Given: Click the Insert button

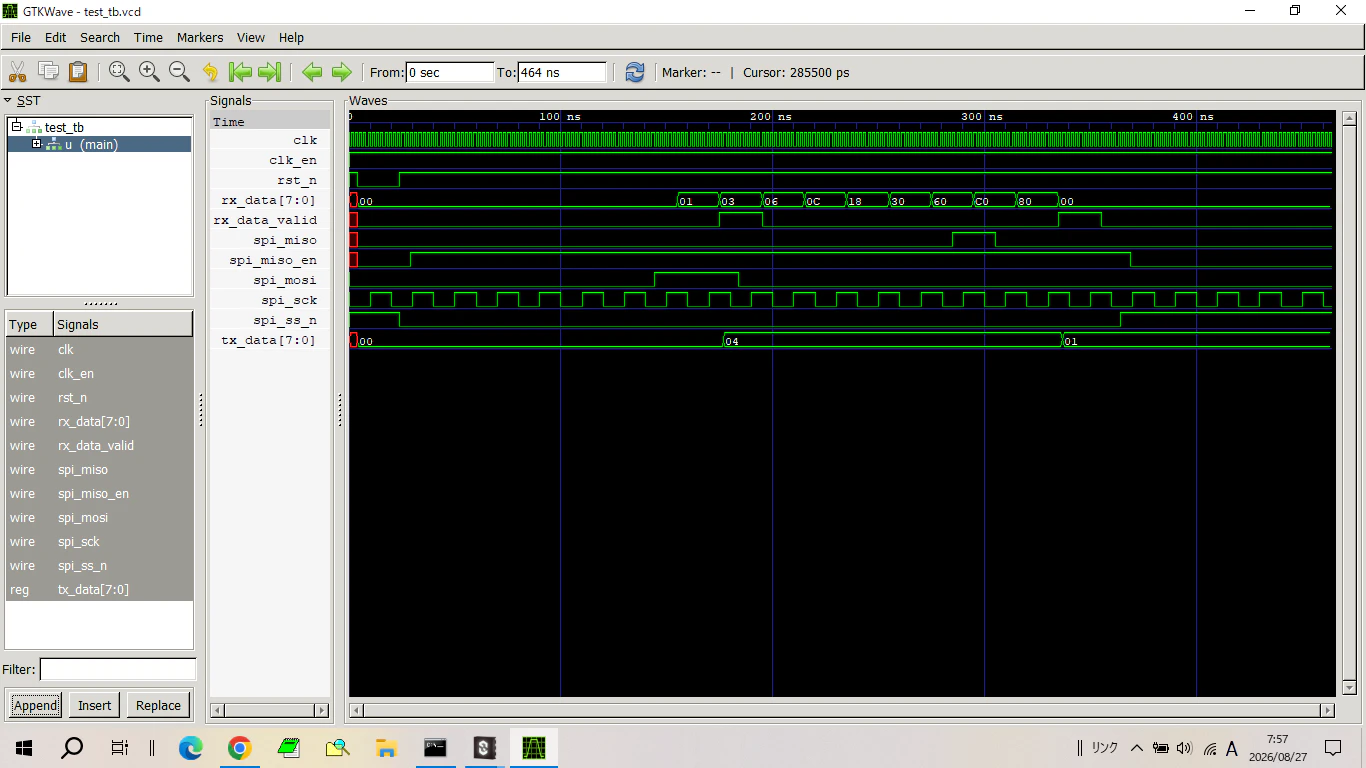Looking at the screenshot, I should click(x=95, y=705).
